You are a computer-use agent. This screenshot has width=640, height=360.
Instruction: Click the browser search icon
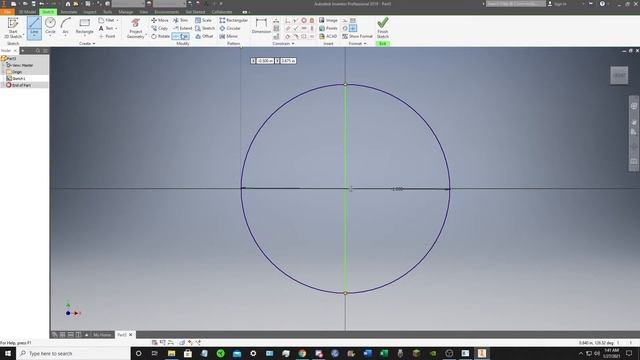point(38,51)
